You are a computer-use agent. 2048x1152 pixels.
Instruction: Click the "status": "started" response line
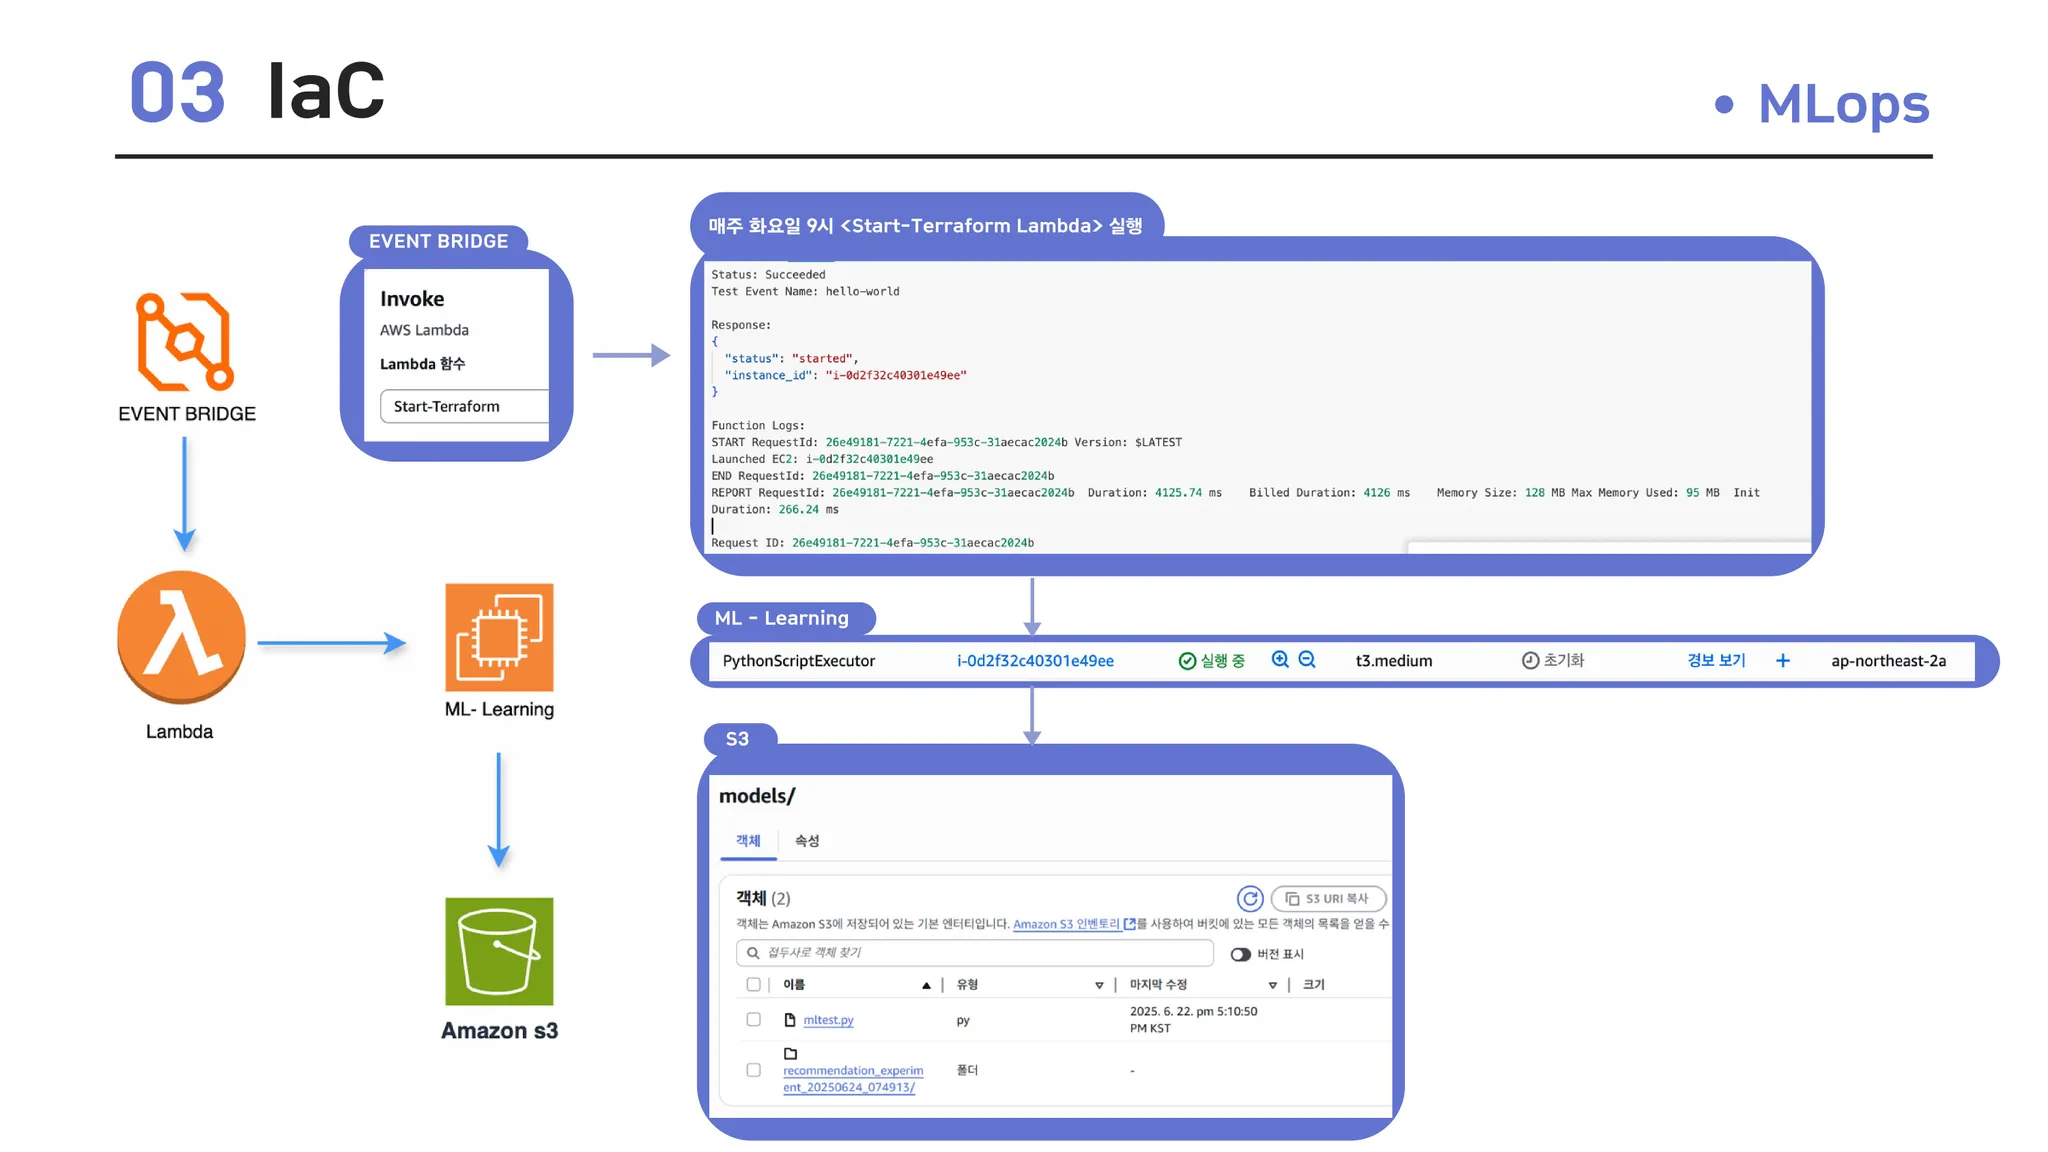coord(791,359)
